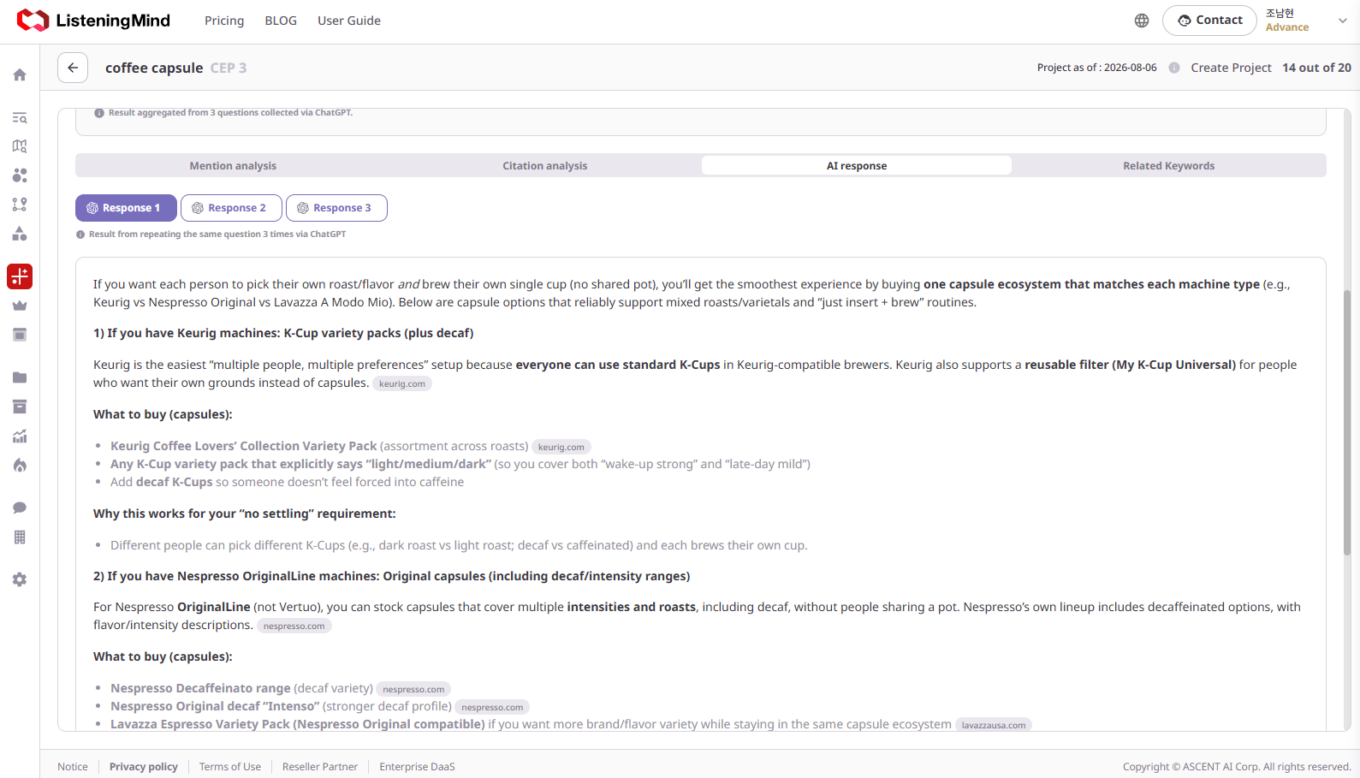The height and width of the screenshot is (778, 1360).
Task: Click the '14 out of 20' project count
Action: (1316, 68)
